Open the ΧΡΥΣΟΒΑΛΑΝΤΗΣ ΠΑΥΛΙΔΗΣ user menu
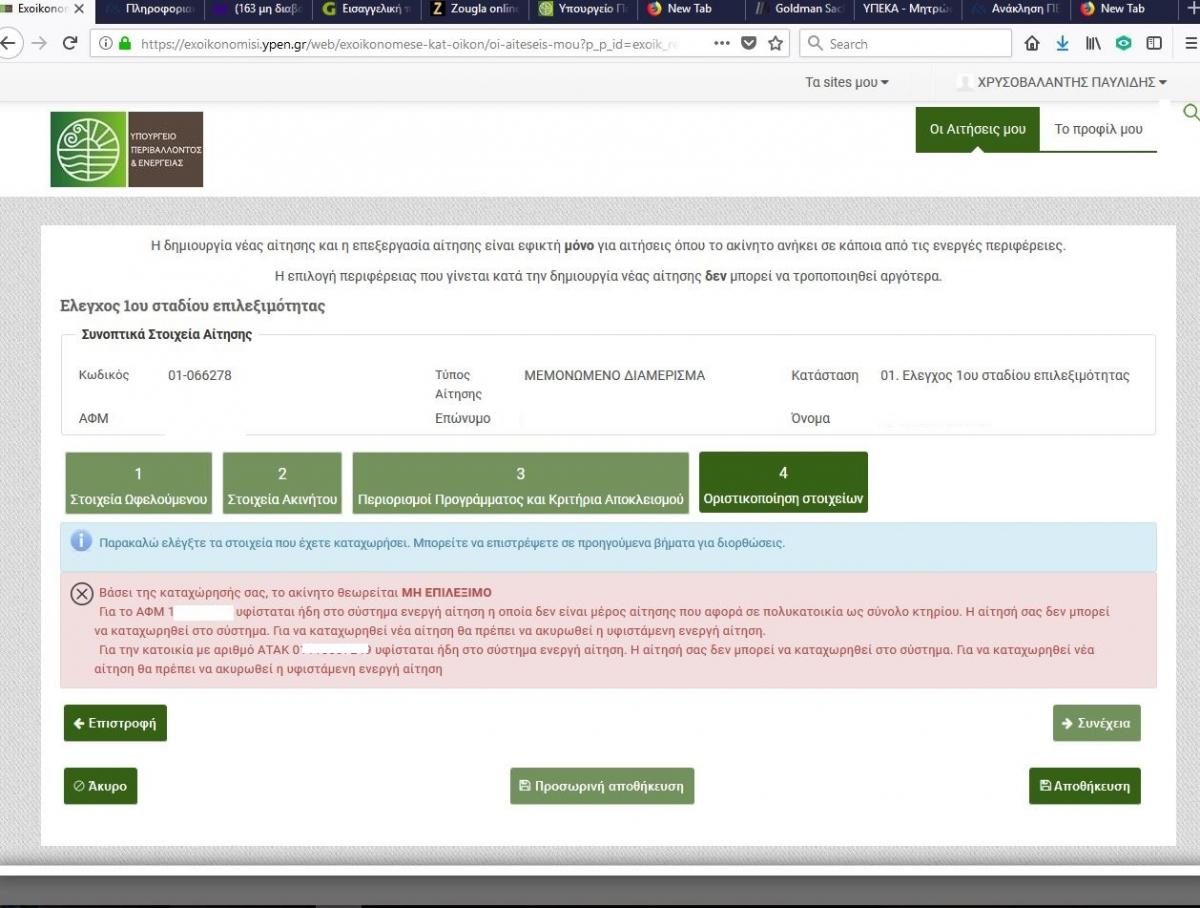Image resolution: width=1200 pixels, height=908 pixels. (x=1071, y=82)
